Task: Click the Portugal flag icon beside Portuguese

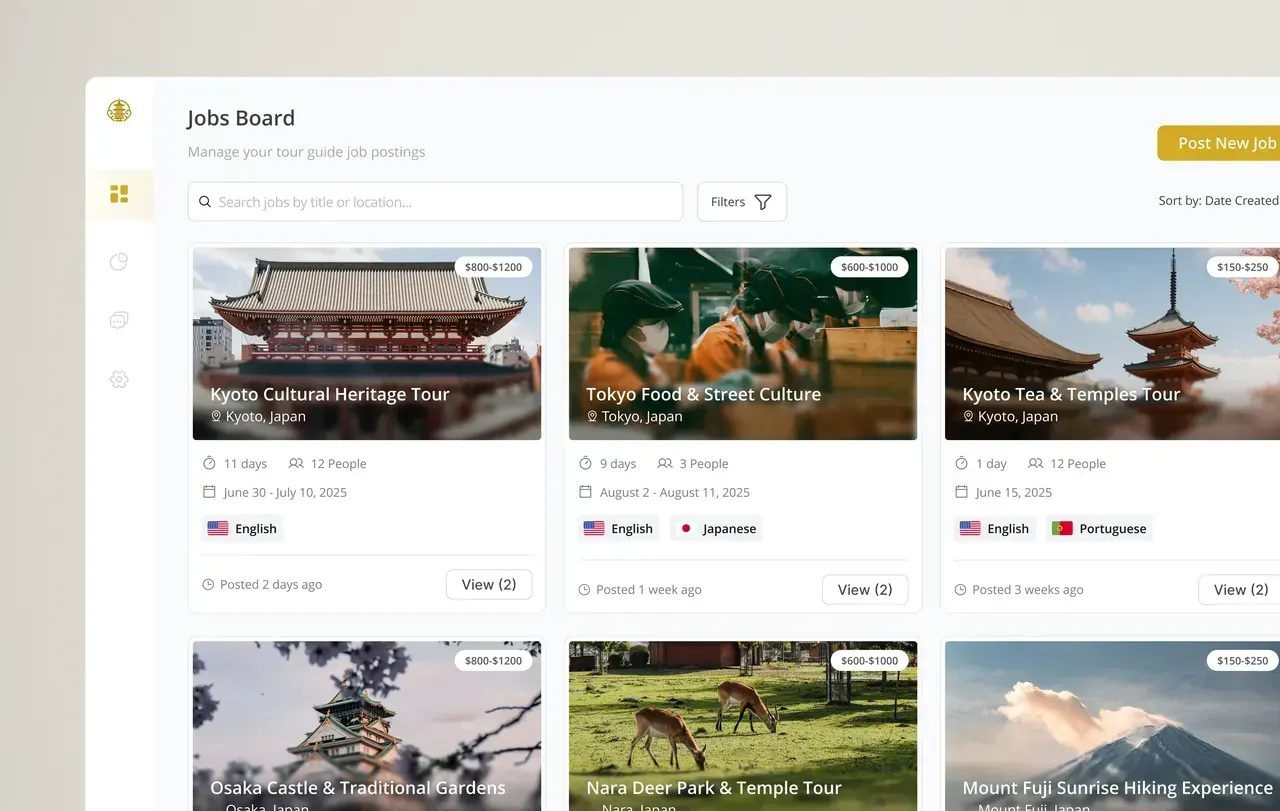Action: 1062,528
